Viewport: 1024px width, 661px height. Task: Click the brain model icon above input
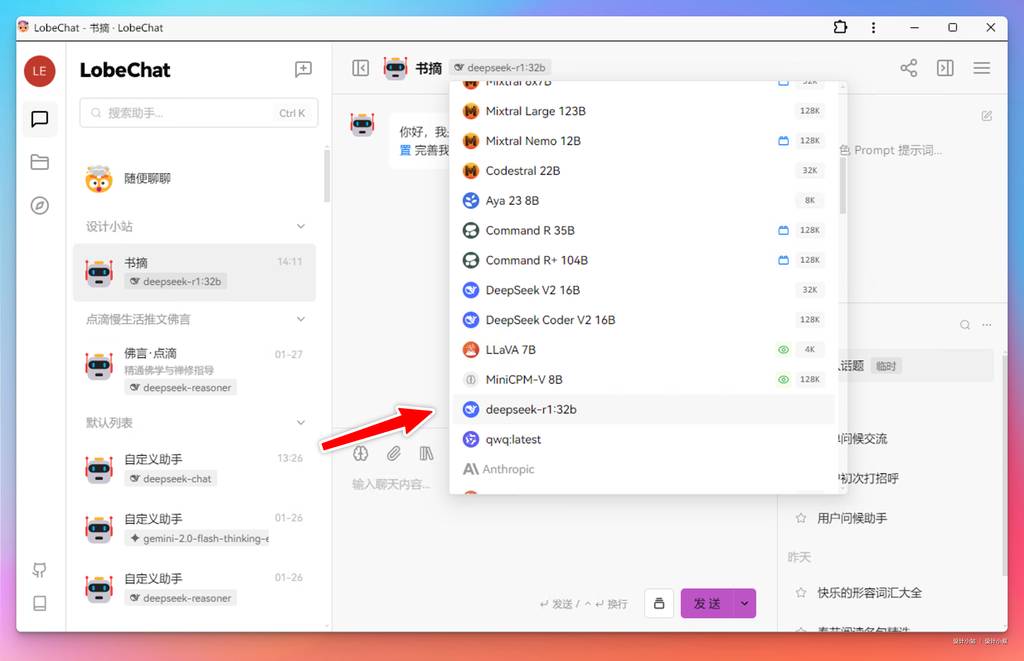(x=361, y=454)
